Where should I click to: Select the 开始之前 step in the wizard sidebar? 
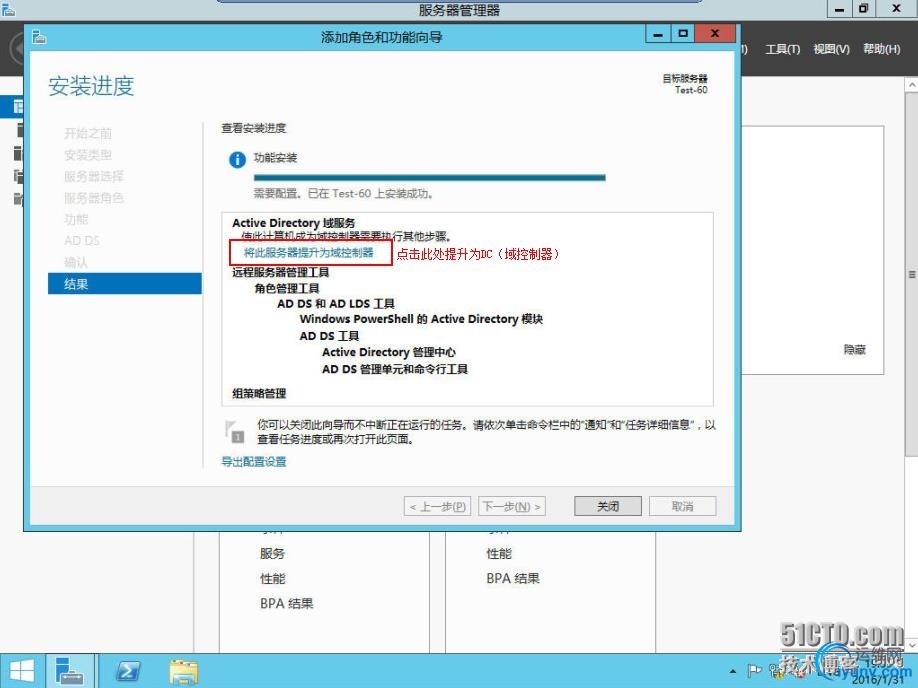click(x=88, y=134)
